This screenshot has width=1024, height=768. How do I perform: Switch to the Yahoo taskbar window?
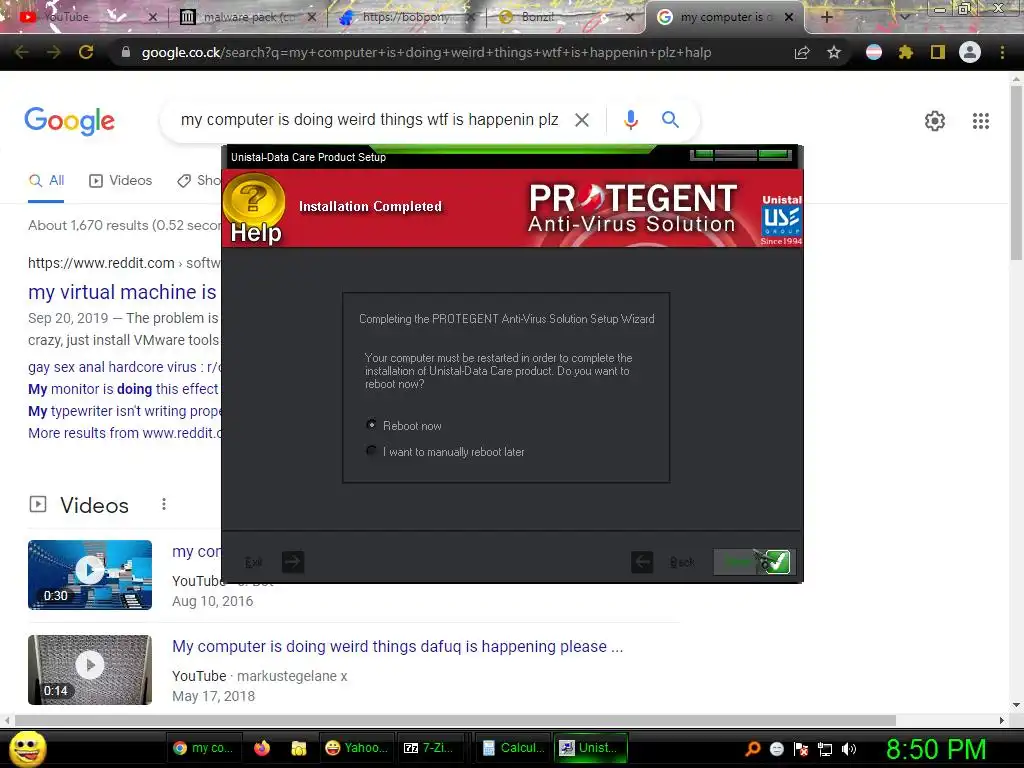click(x=356, y=748)
